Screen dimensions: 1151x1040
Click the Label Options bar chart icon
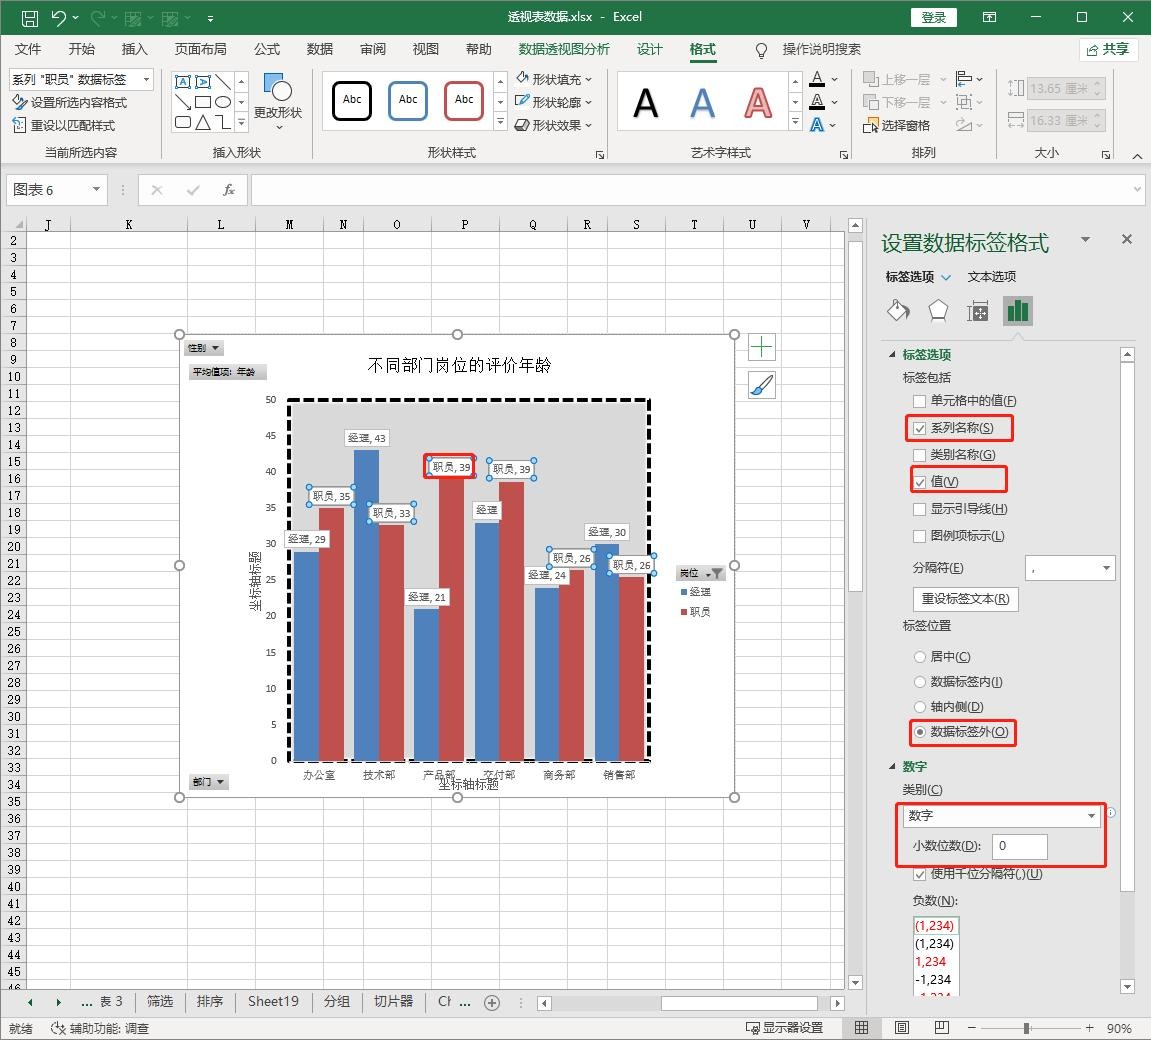coord(1018,311)
